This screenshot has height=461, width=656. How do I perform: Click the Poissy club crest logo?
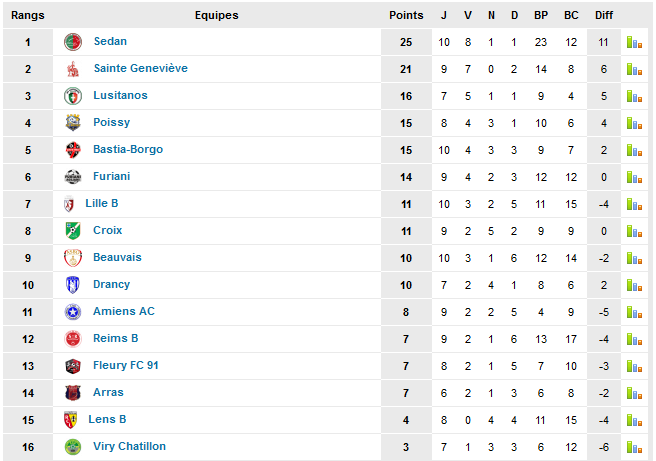73,123
